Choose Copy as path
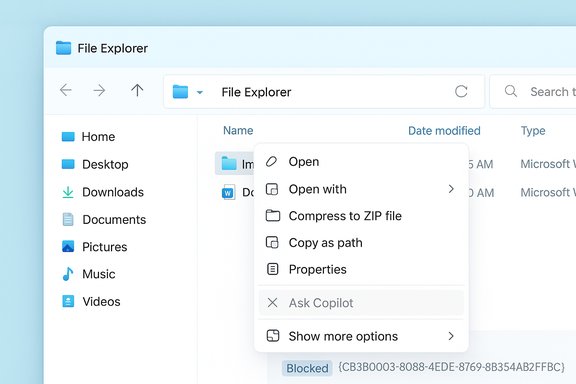Viewport: 576px width, 384px height. pyautogui.click(x=361, y=243)
